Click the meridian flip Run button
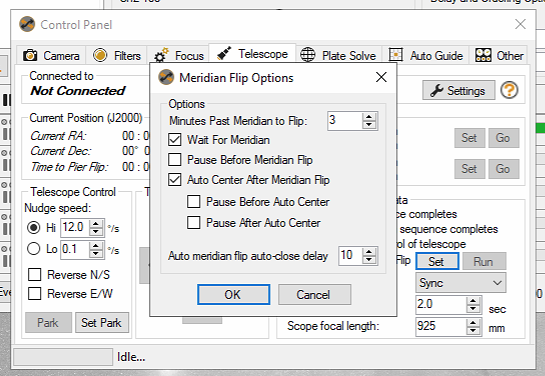Image resolution: width=545 pixels, height=376 pixels. (x=484, y=261)
